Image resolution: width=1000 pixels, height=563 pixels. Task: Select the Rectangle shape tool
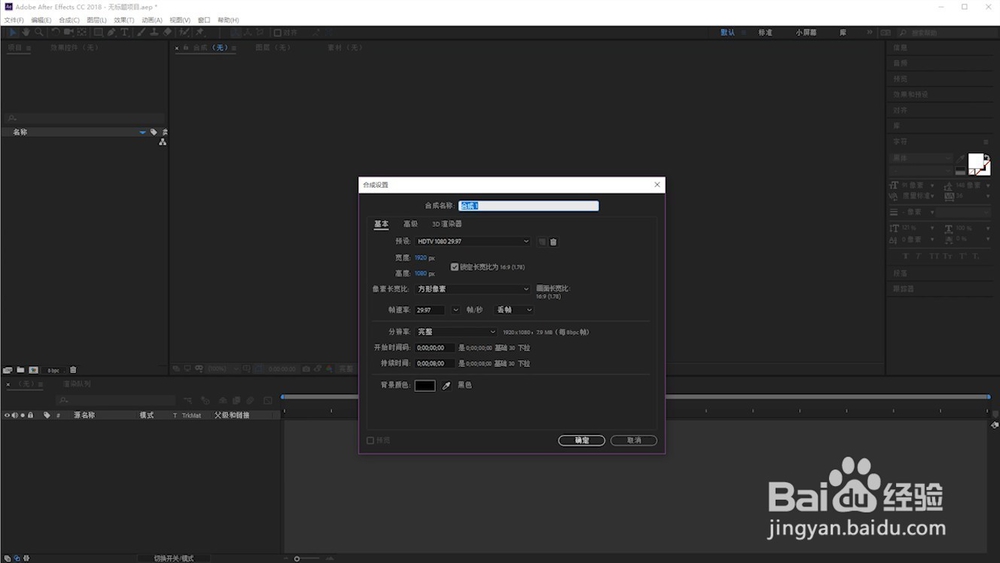(98, 32)
